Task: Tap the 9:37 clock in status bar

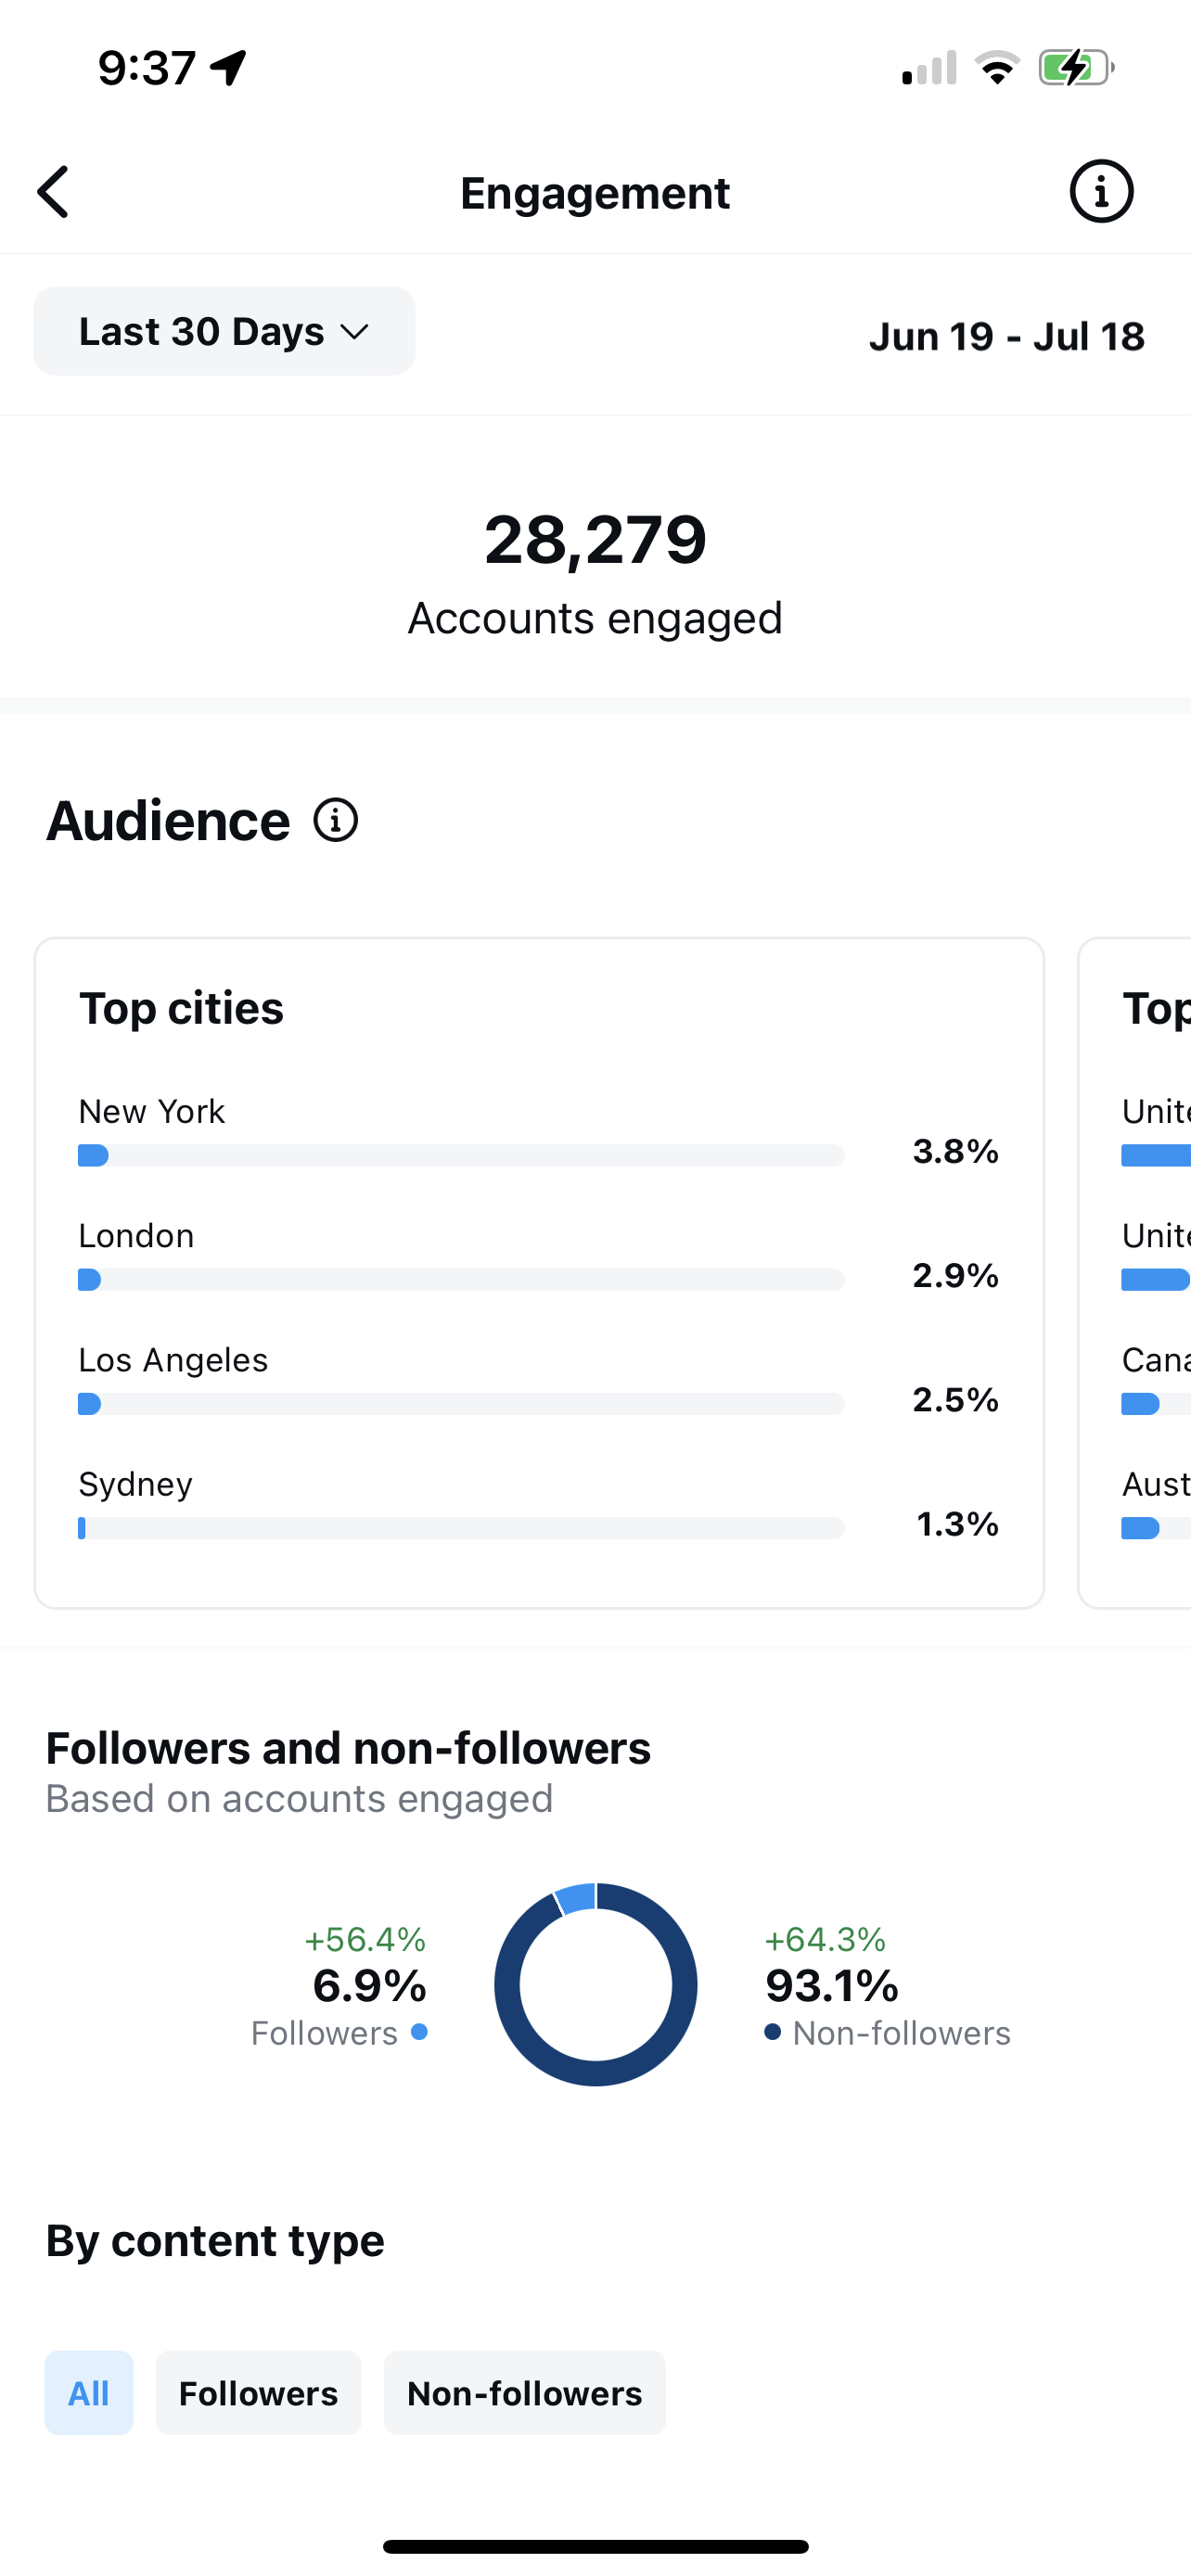Action: coord(147,68)
